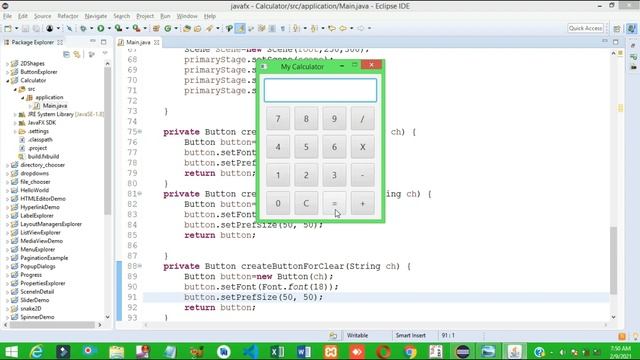Click the C clear calculator button
This screenshot has height=360, width=640.
coord(306,203)
